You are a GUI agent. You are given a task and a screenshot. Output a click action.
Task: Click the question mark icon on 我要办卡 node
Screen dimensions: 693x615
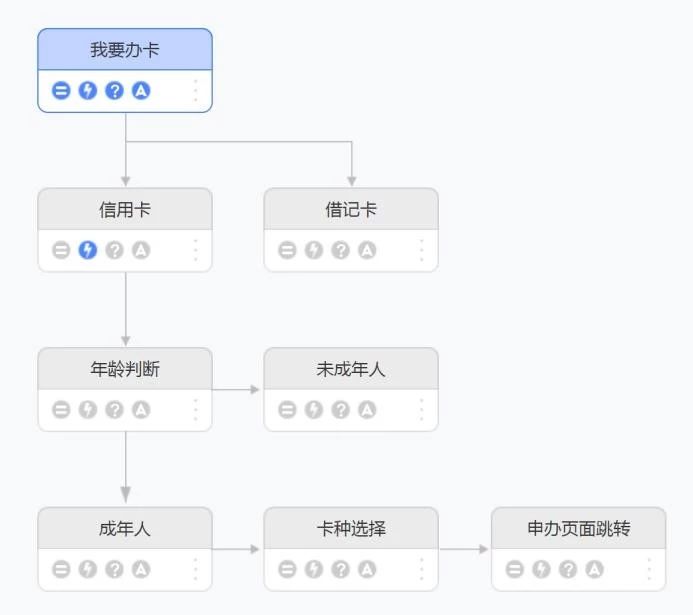[115, 91]
